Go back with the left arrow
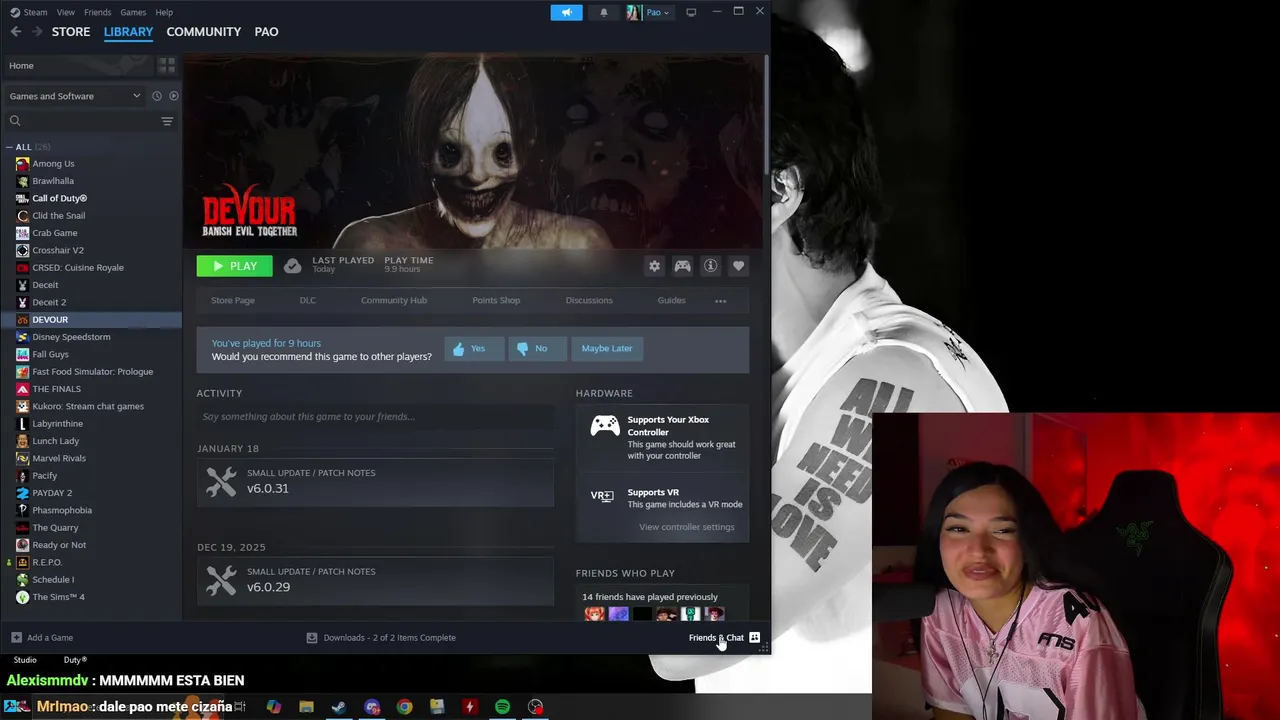Viewport: 1280px width, 720px height. tap(16, 32)
